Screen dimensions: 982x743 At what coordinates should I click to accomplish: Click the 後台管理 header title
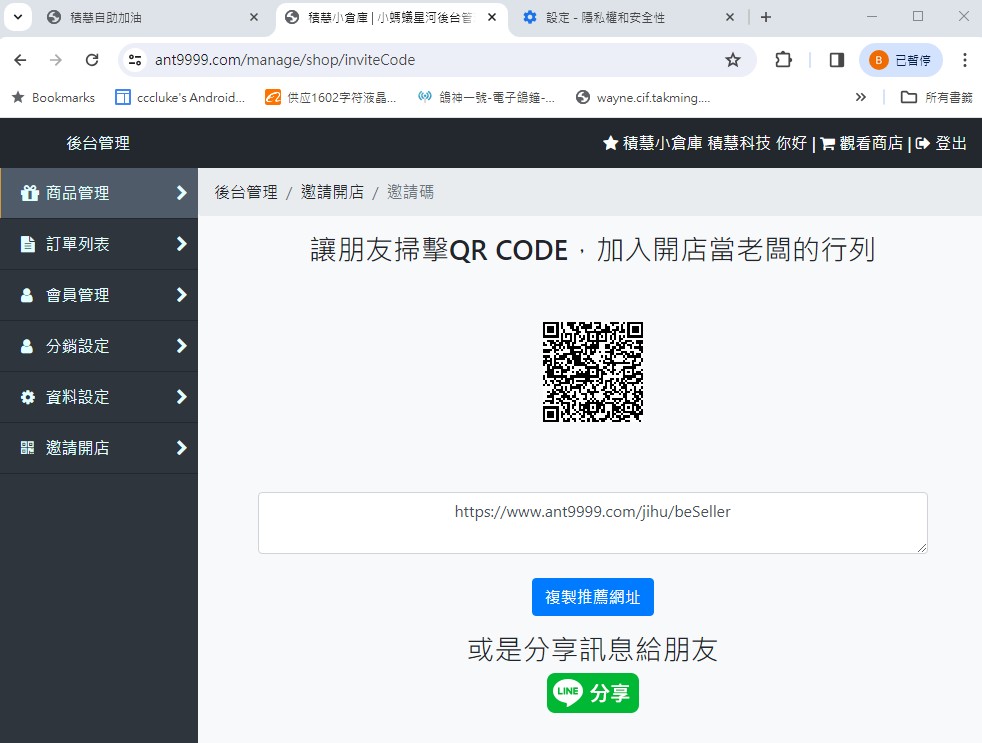click(98, 143)
